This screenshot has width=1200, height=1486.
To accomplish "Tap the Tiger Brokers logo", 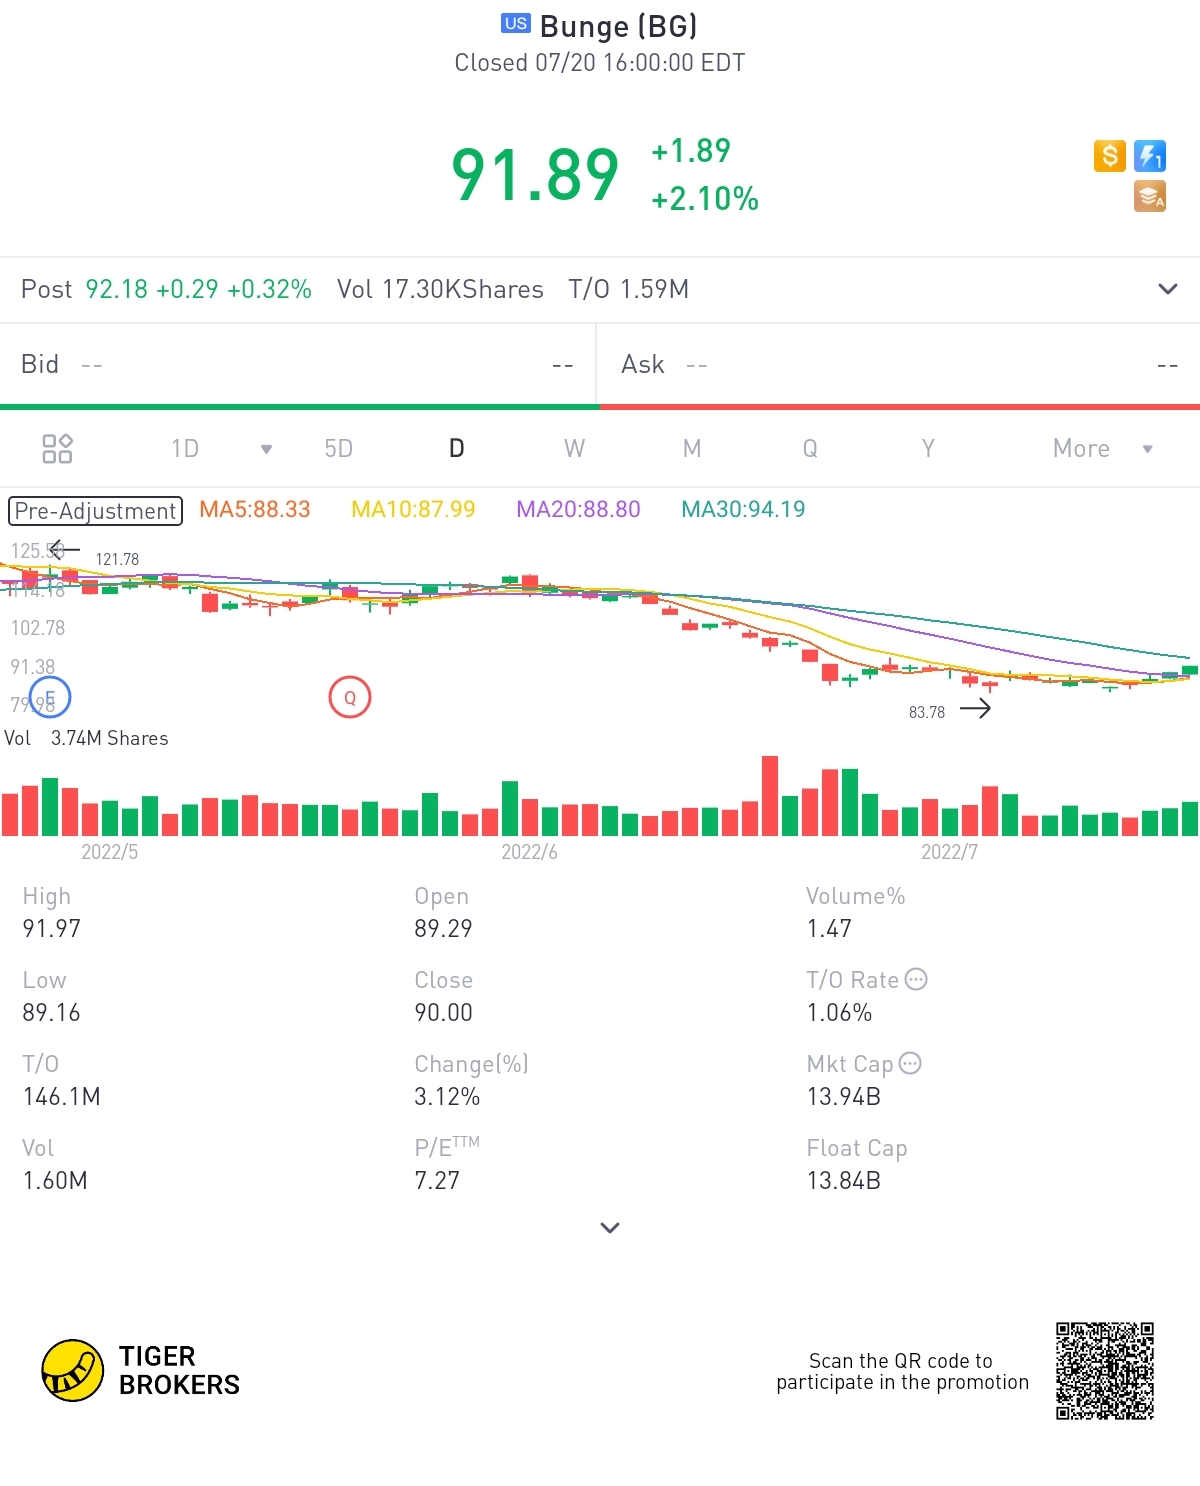I will [141, 1370].
